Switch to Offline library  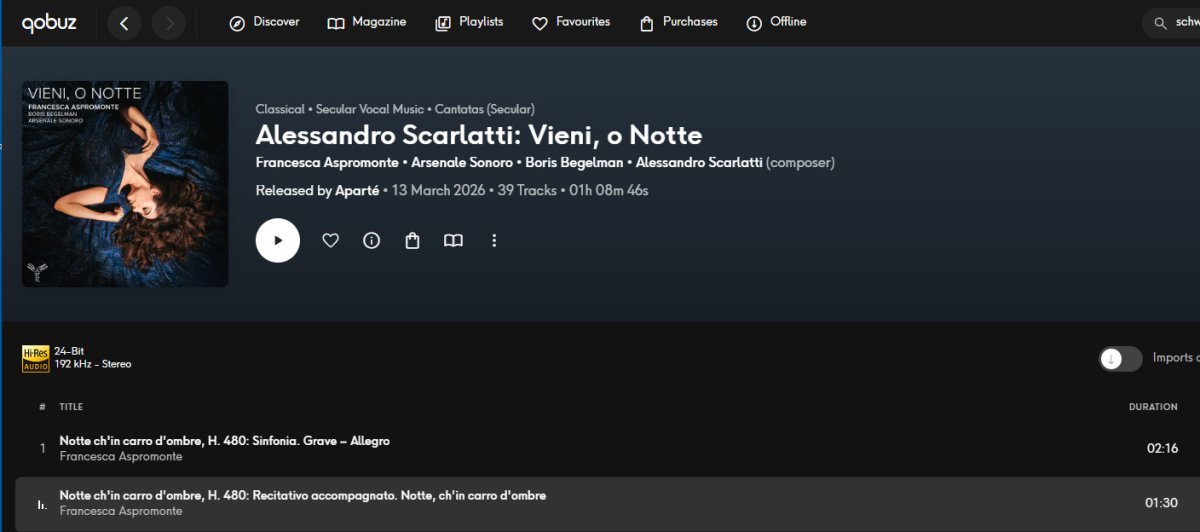point(777,22)
